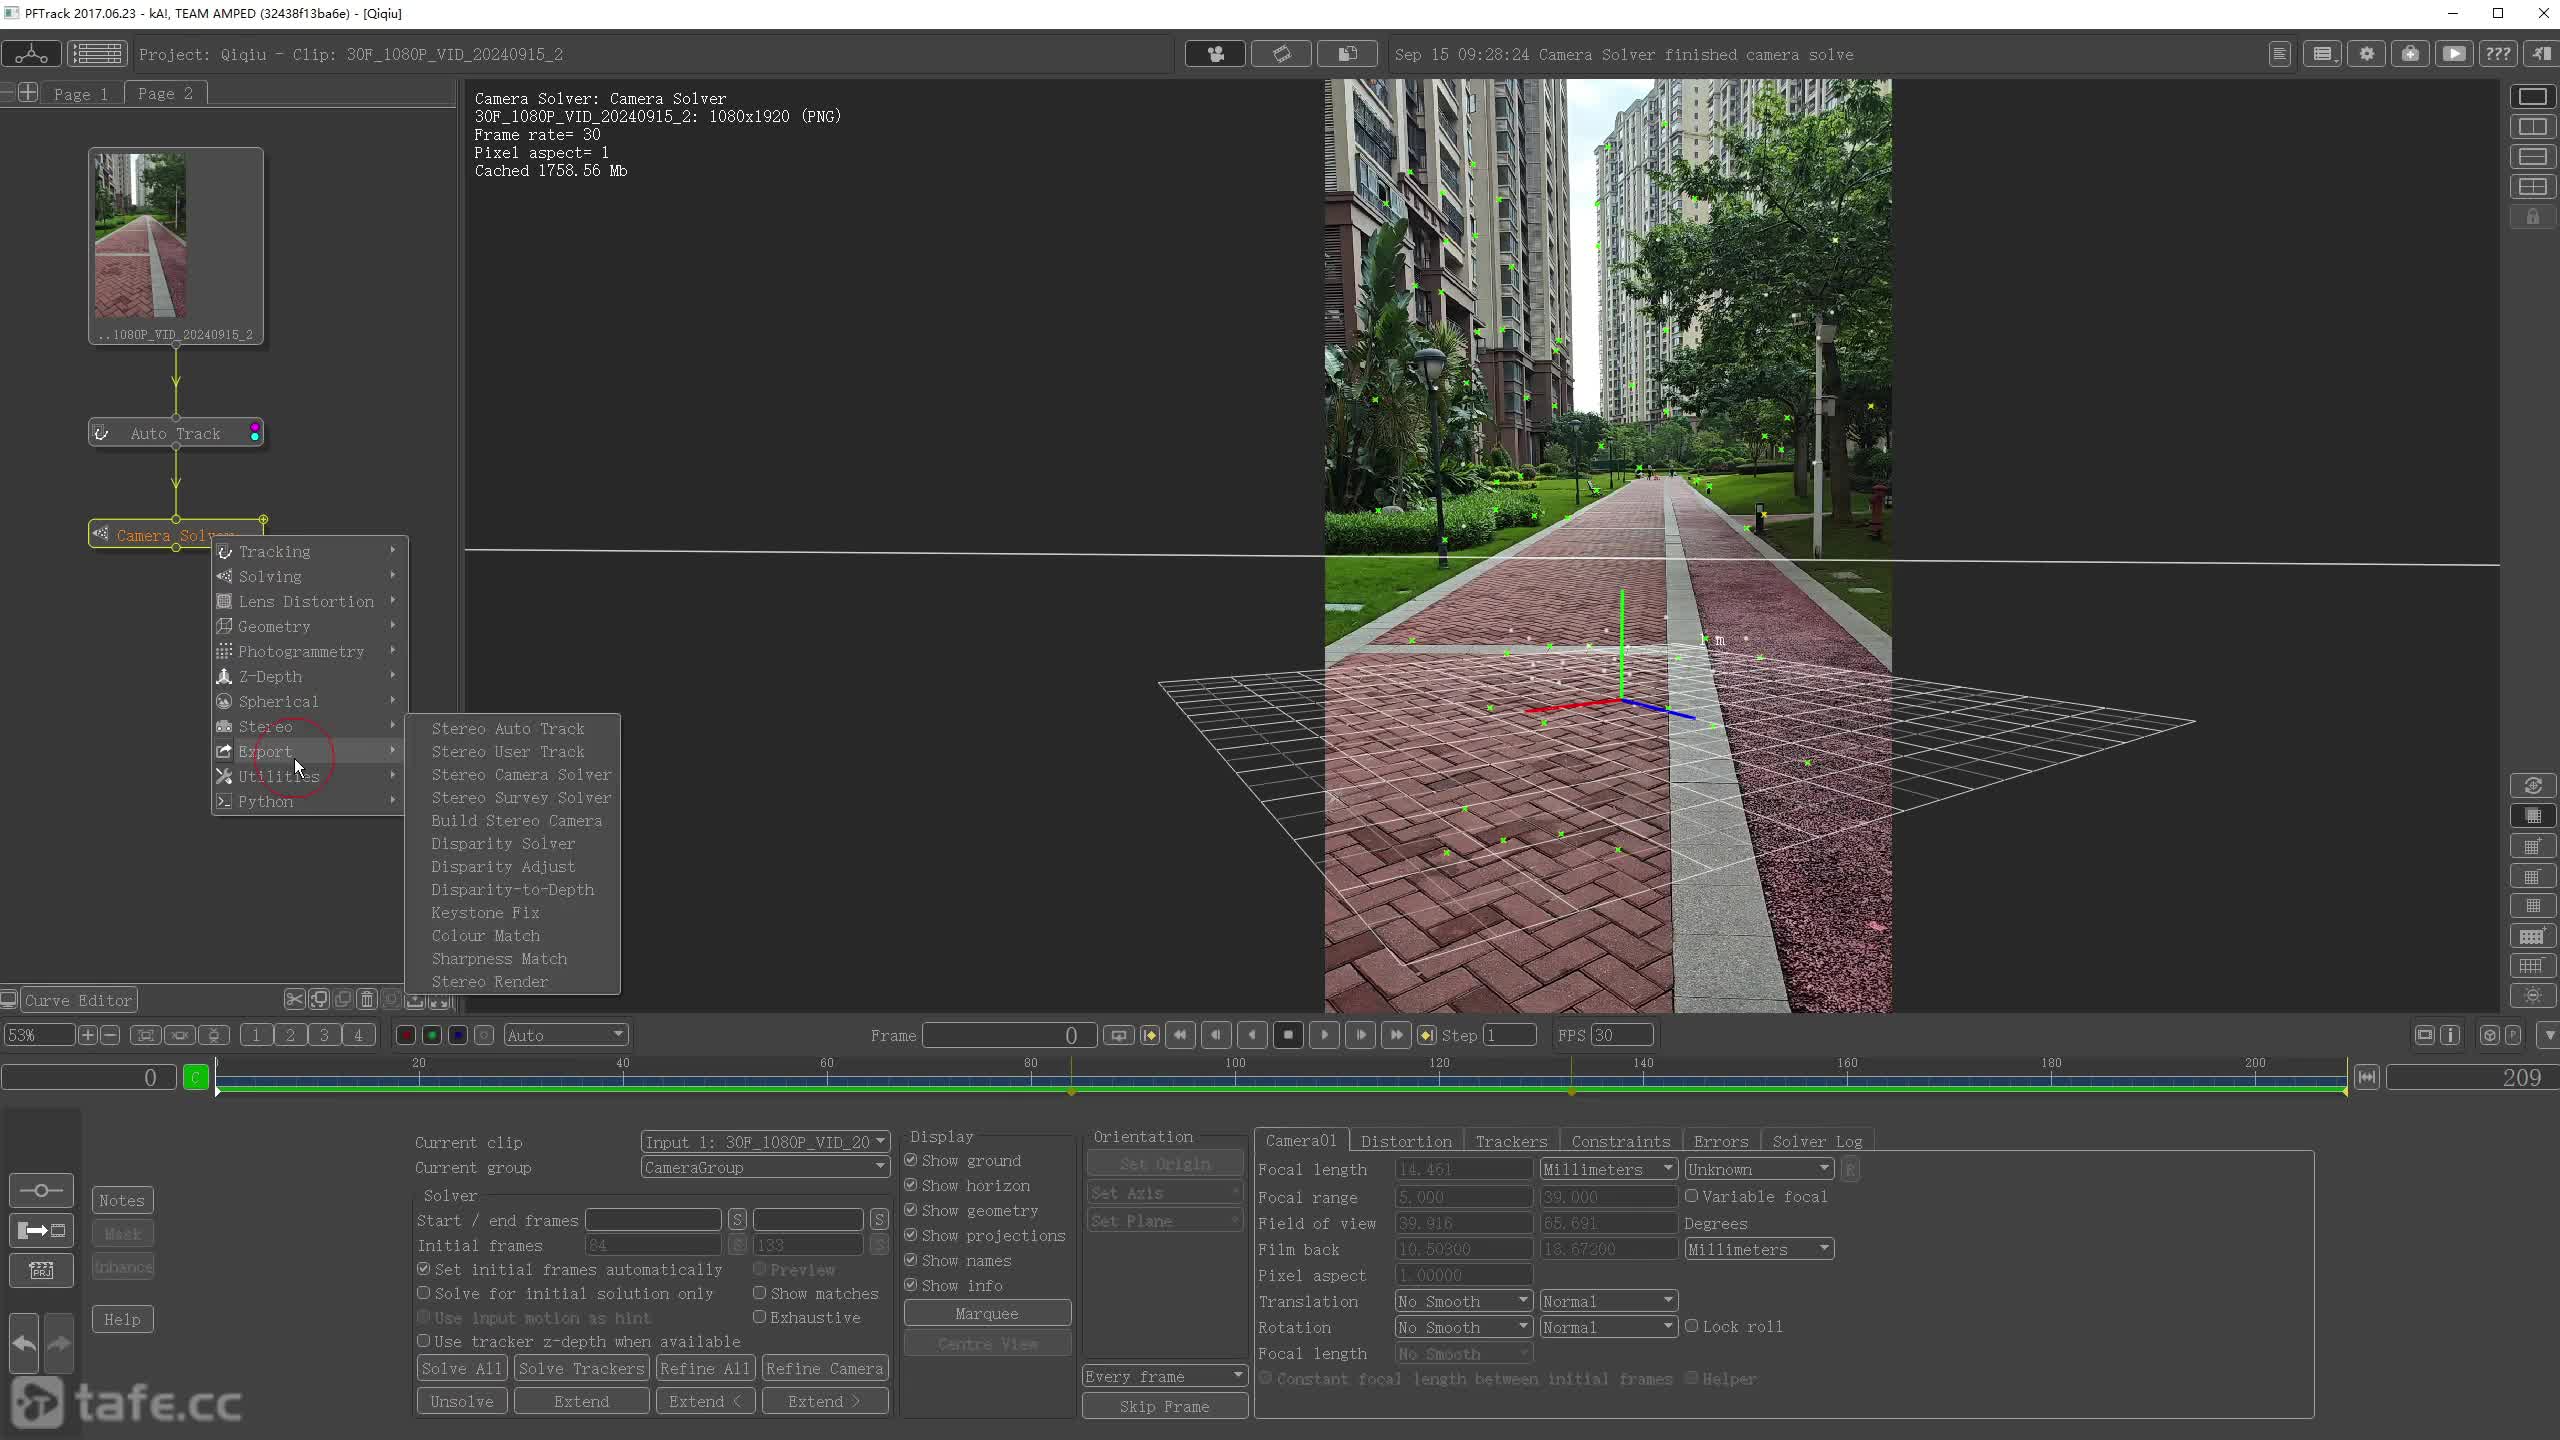Image resolution: width=2560 pixels, height=1440 pixels.
Task: Switch to Page 1 tab
Action: [x=81, y=94]
